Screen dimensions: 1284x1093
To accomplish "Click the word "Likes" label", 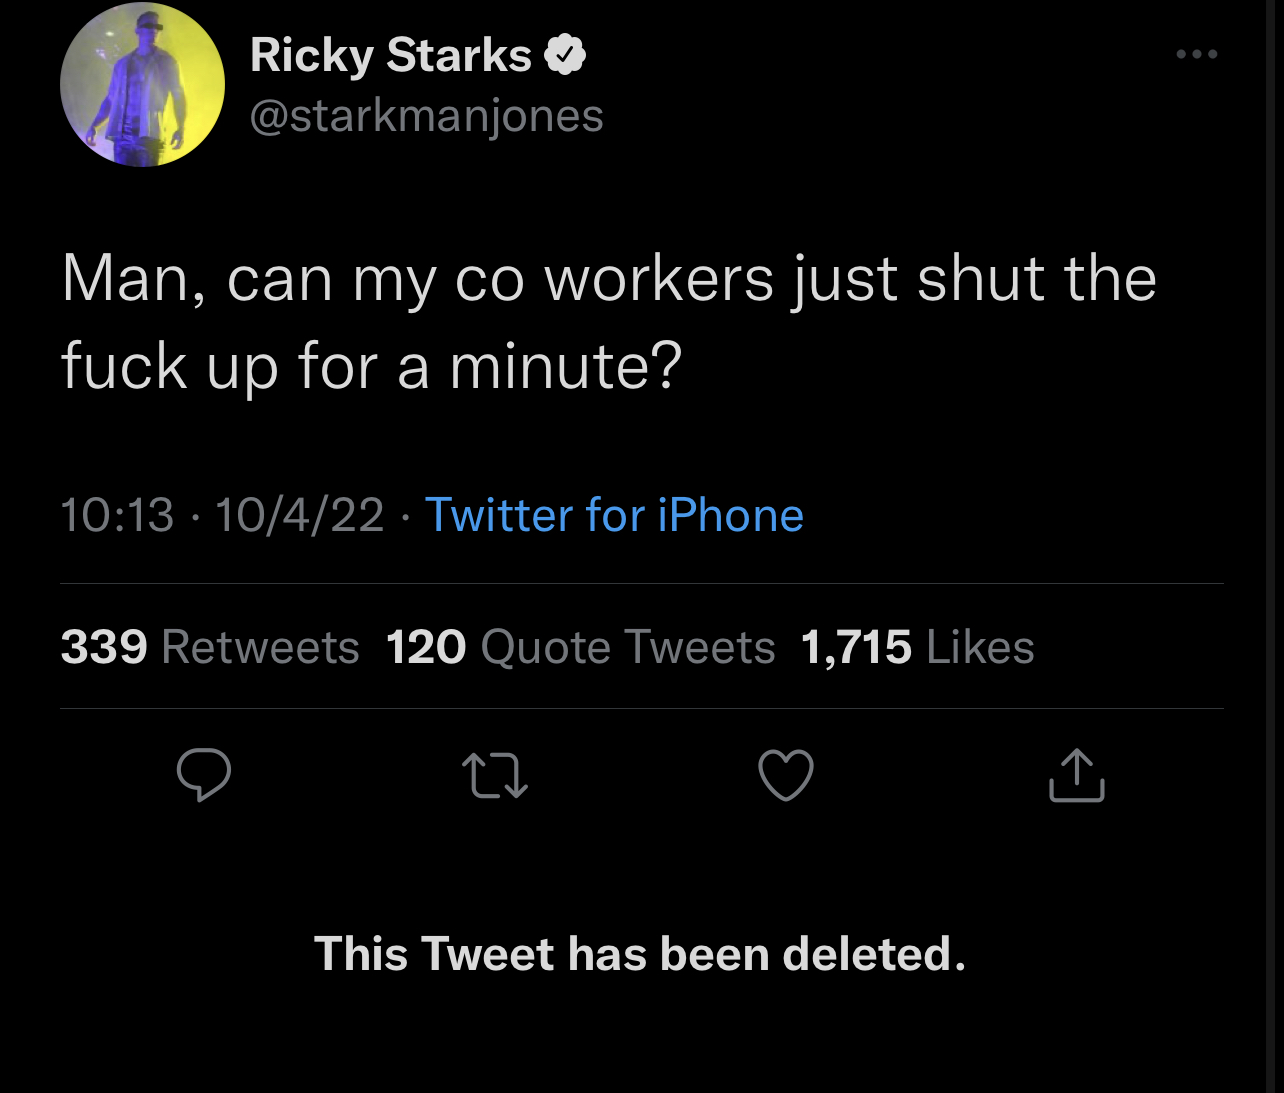I will 980,647.
